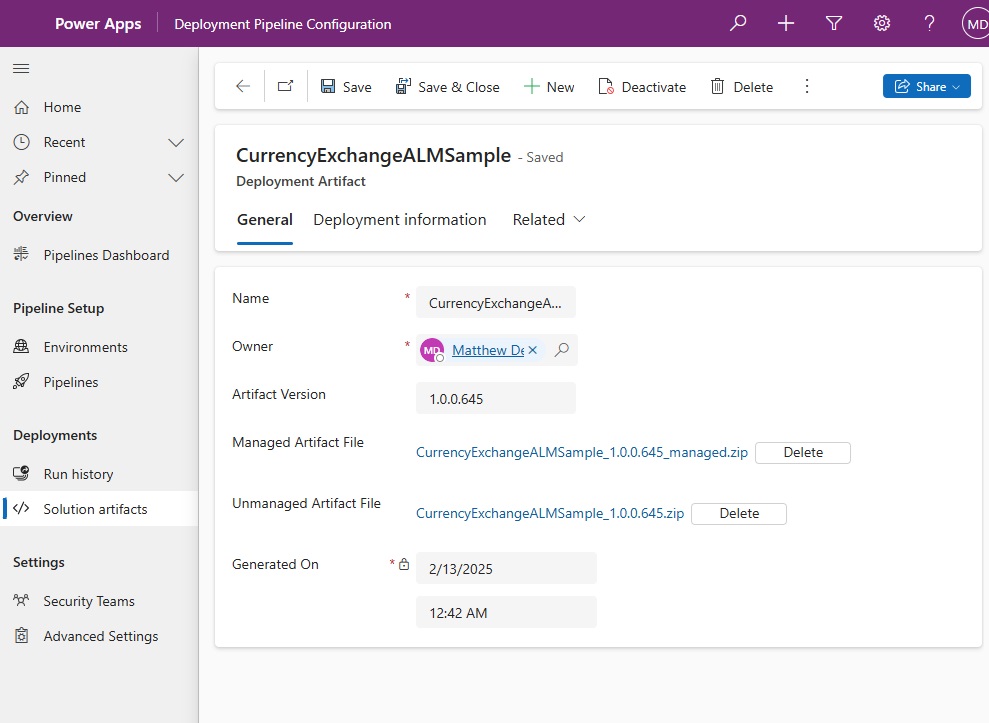This screenshot has height=723, width=989.
Task: Click the Home house icon
Action: tap(21, 107)
